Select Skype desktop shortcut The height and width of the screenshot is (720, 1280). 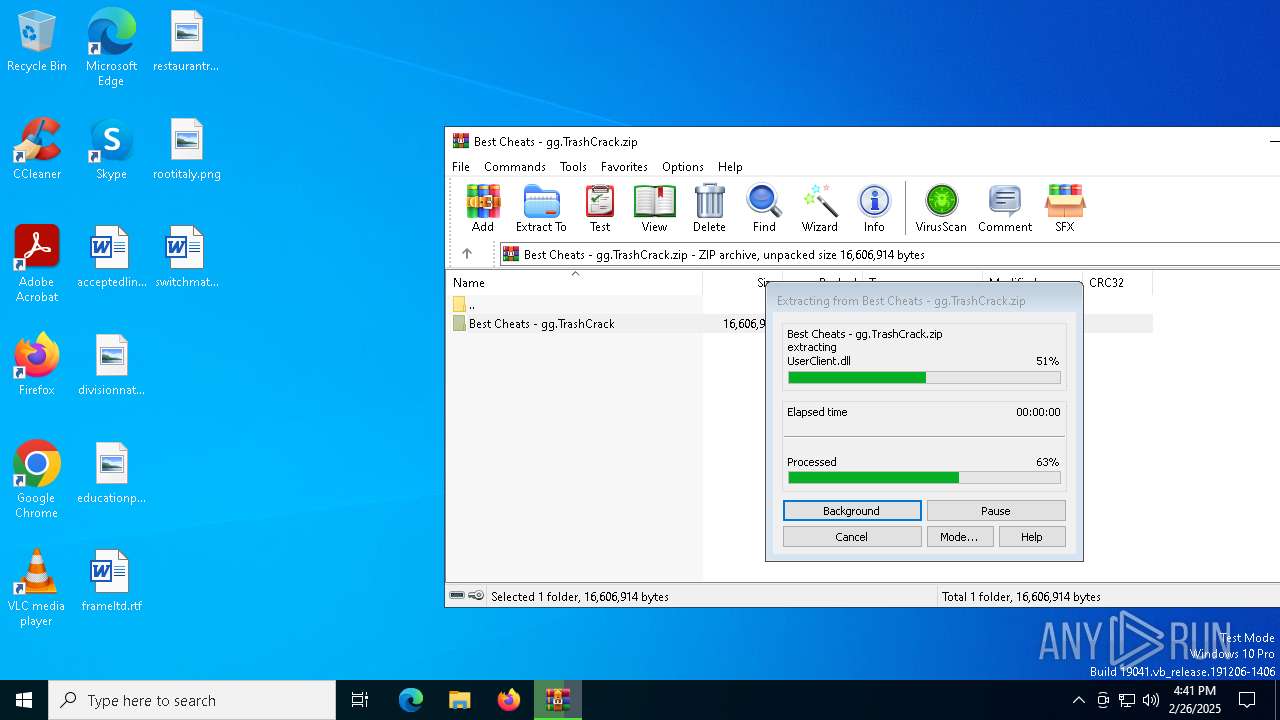111,150
